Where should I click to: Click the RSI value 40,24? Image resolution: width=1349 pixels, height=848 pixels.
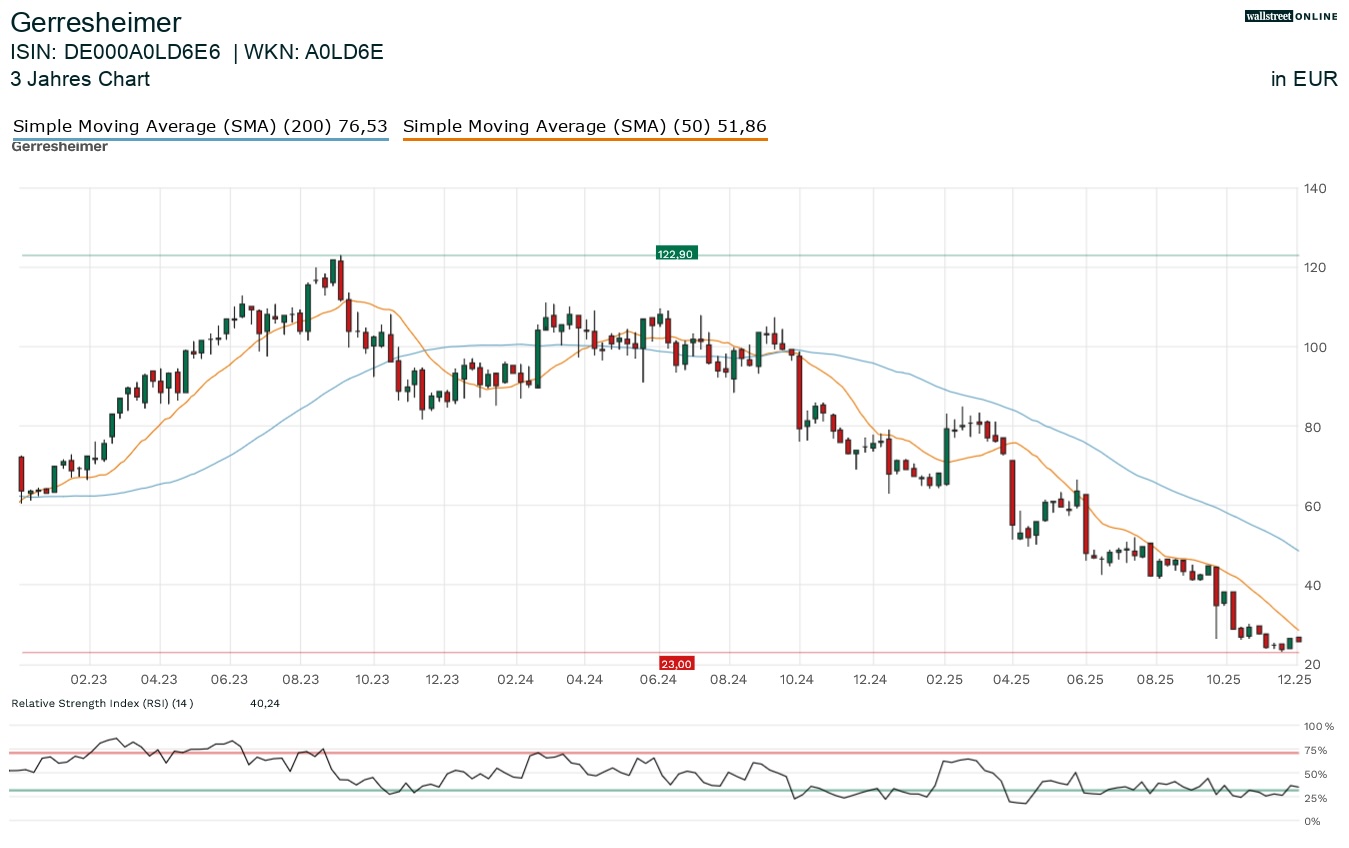click(x=264, y=703)
